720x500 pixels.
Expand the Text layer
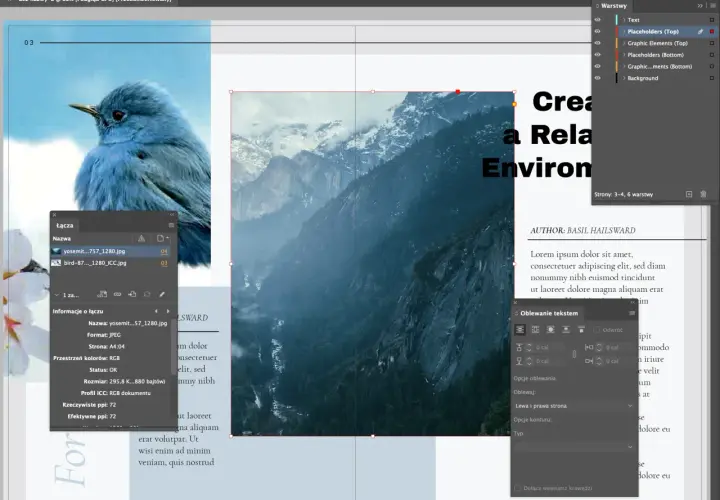pos(624,20)
